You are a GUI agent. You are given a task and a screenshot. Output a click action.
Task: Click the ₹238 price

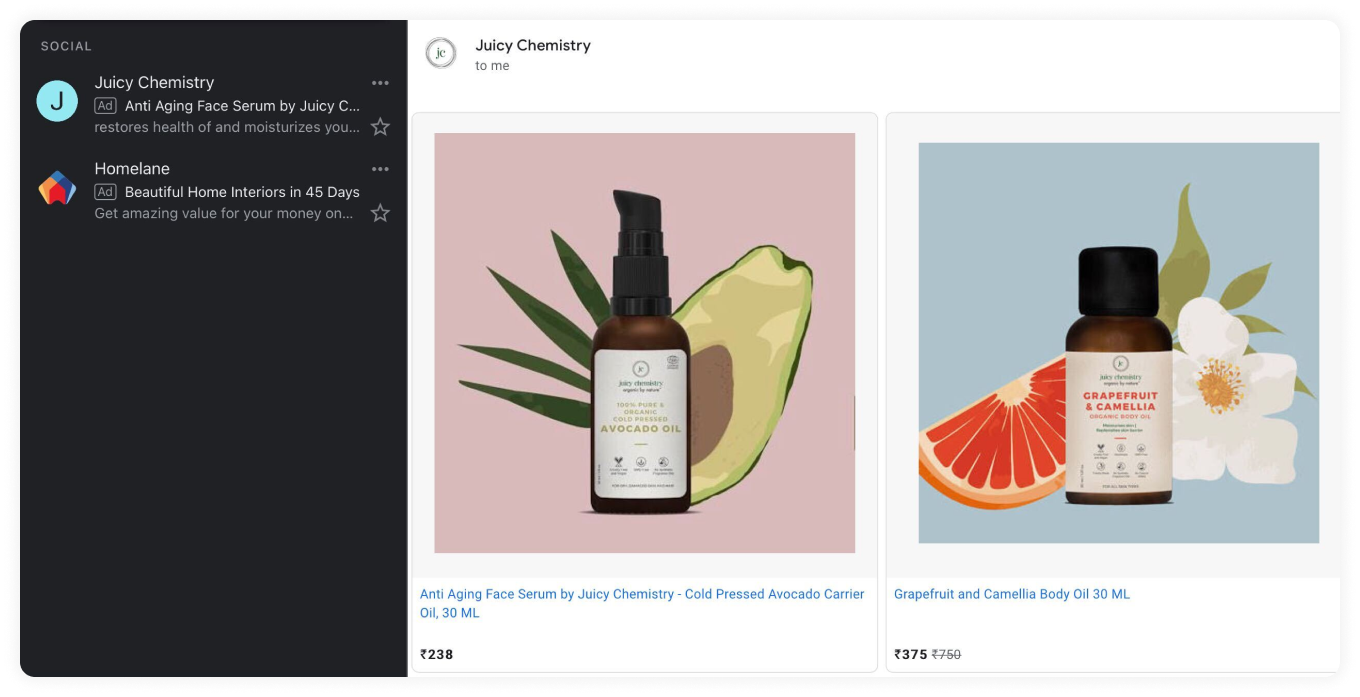coord(437,654)
